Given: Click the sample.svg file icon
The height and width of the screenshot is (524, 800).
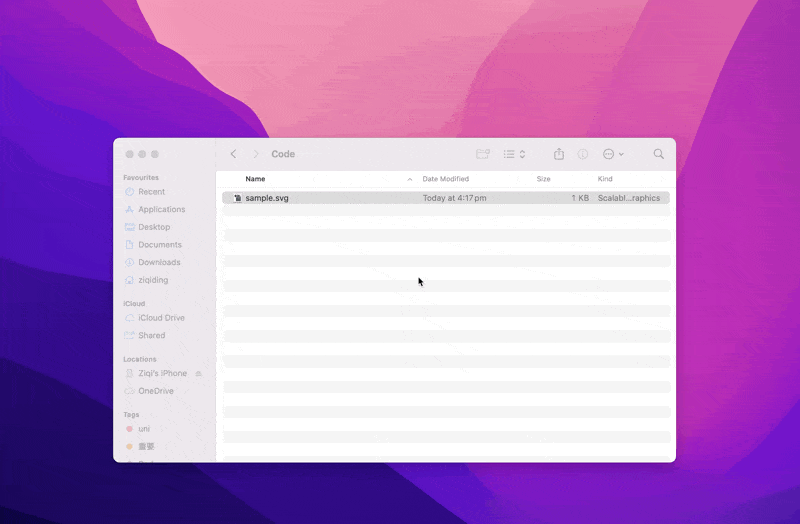Looking at the screenshot, I should pyautogui.click(x=237, y=198).
